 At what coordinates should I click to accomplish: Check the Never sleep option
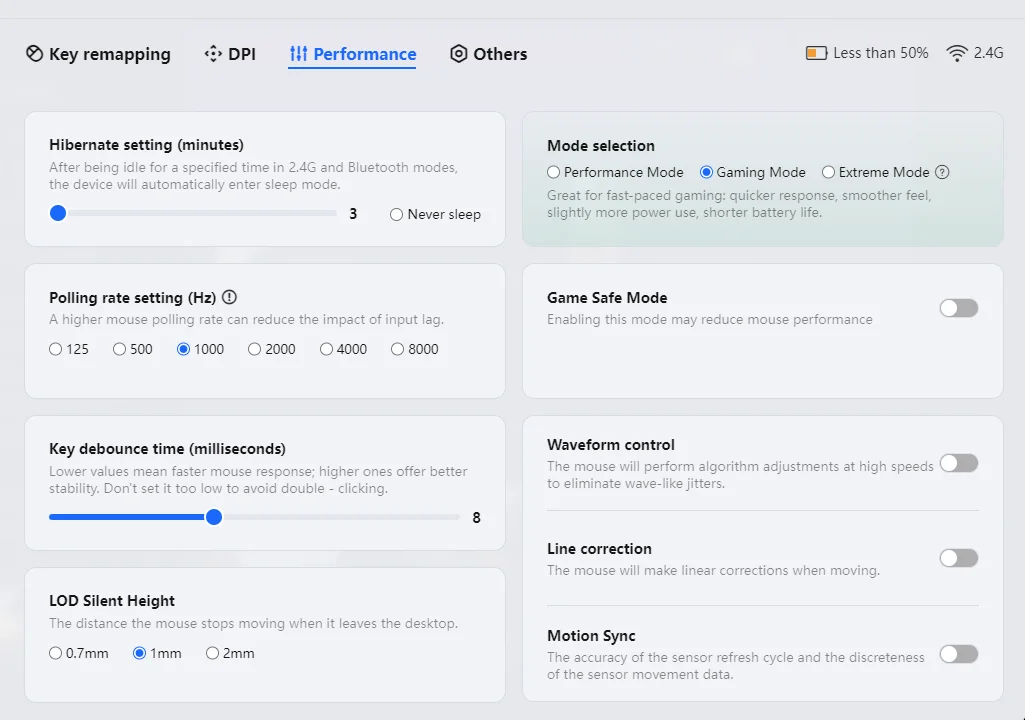(397, 214)
